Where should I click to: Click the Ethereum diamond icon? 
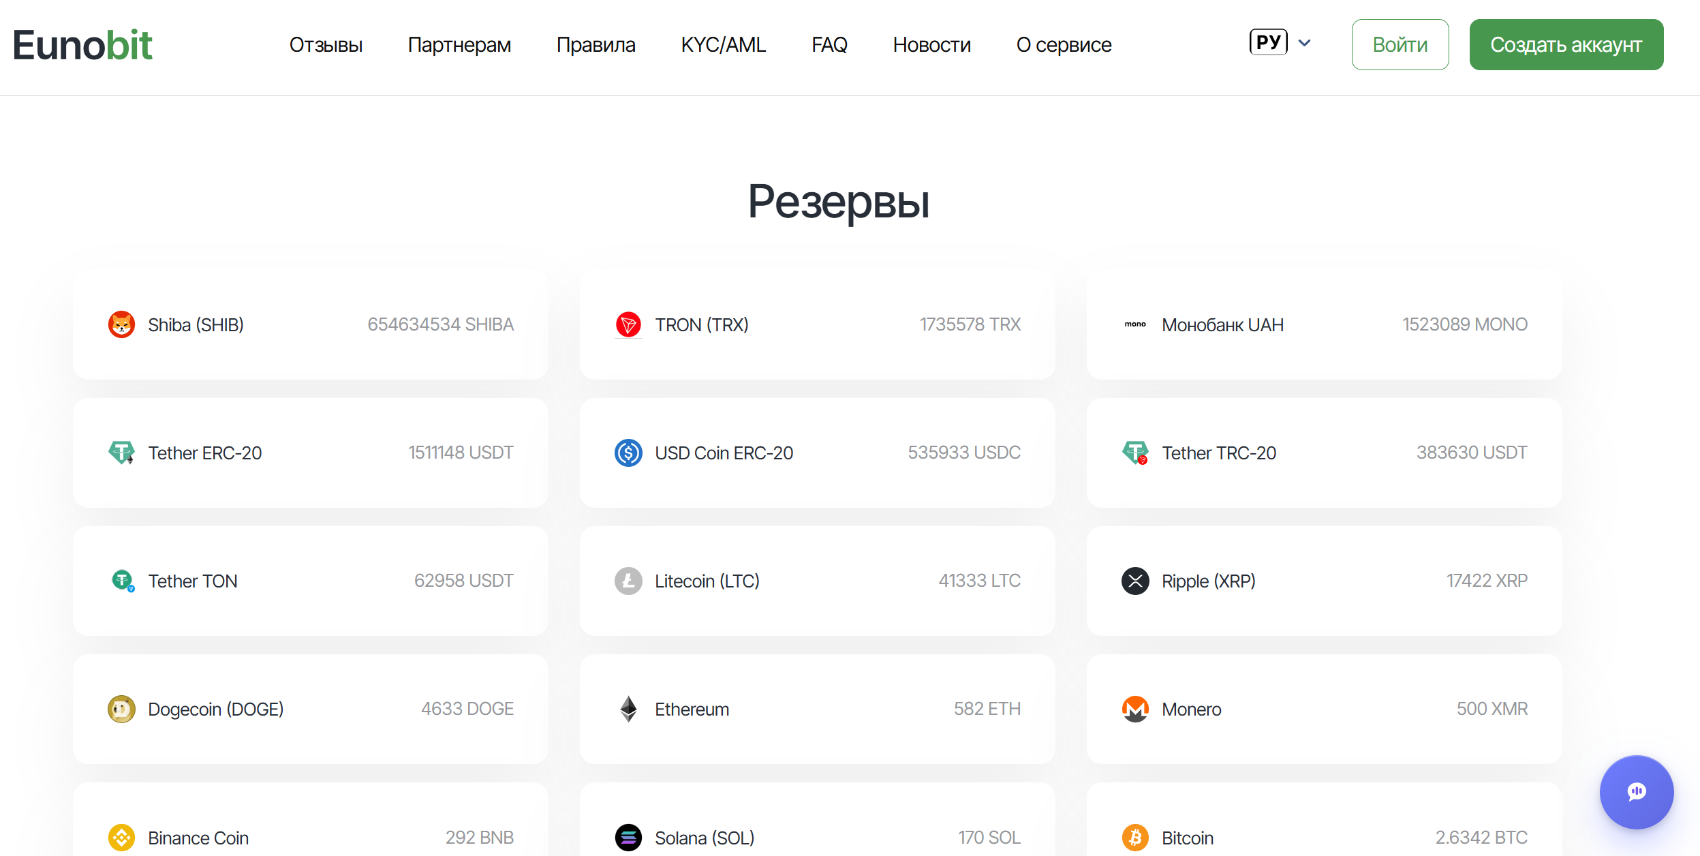628,709
